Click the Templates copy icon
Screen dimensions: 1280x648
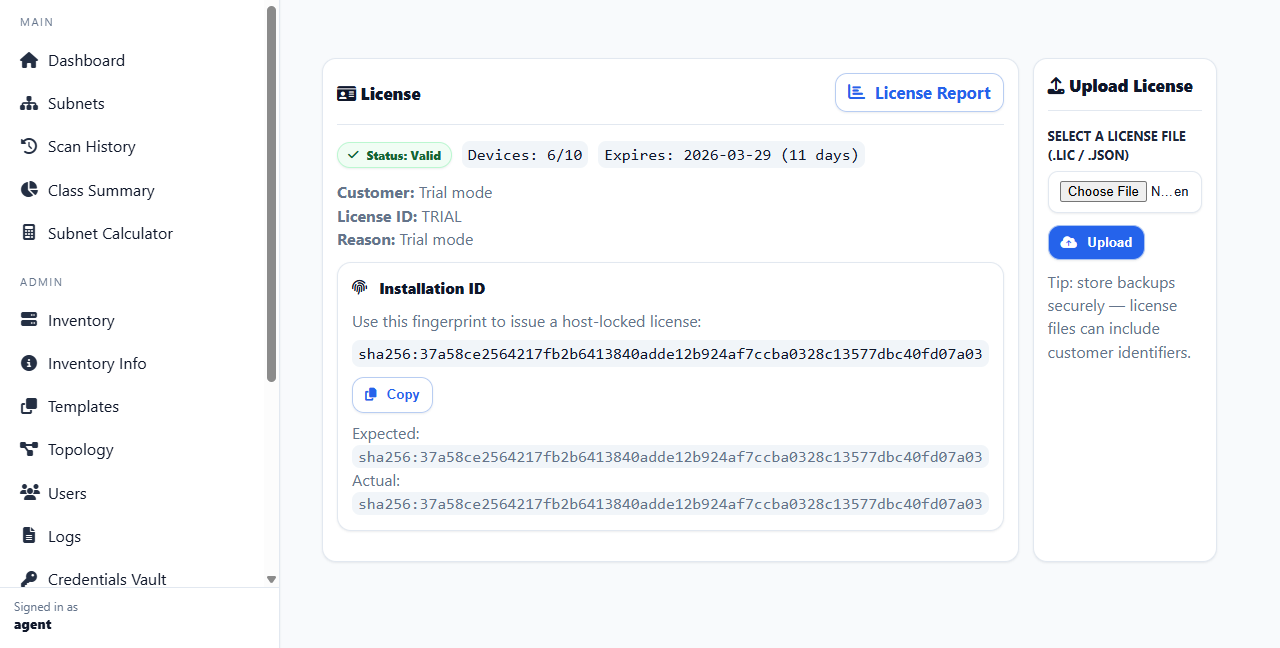point(29,406)
